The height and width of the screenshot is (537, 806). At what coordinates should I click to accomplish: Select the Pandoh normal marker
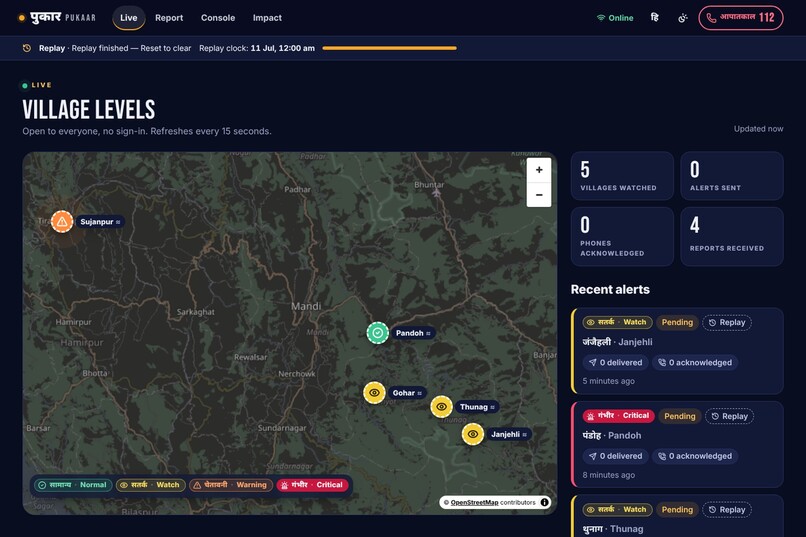377,333
